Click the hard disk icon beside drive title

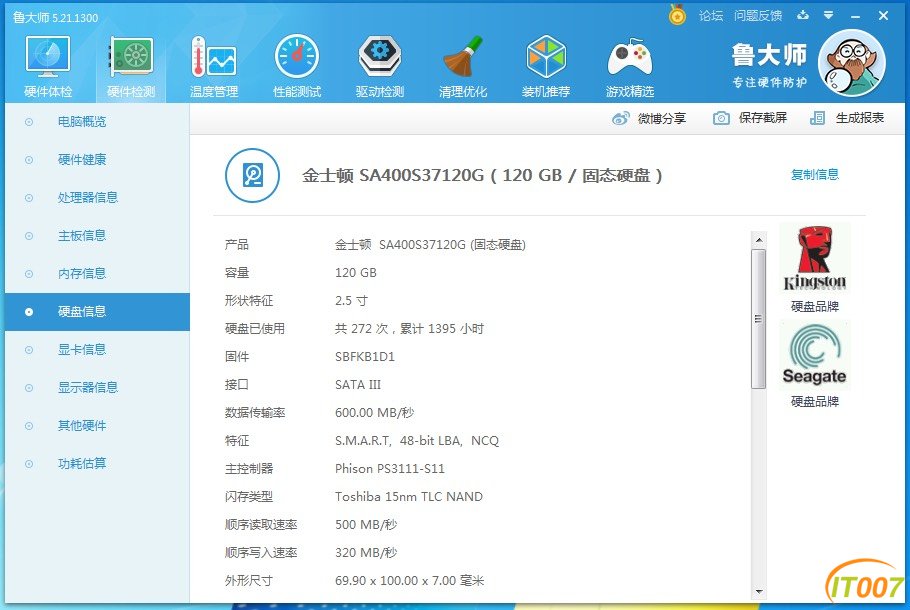252,175
